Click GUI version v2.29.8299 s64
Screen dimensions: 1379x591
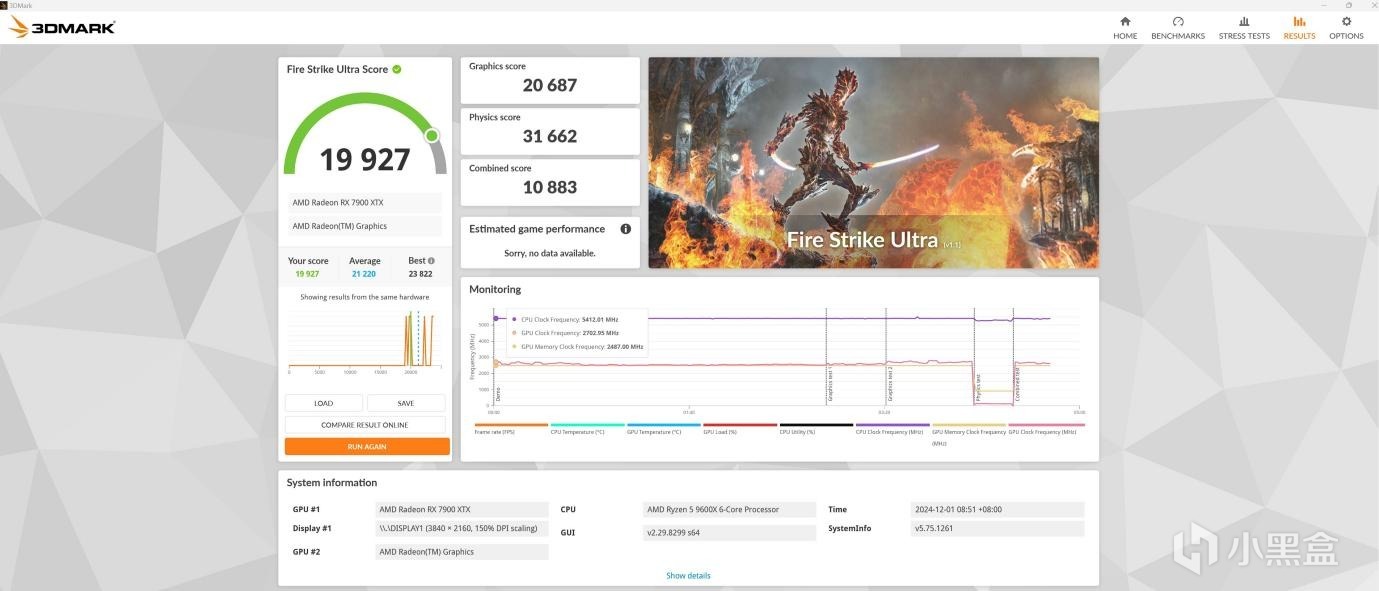pyautogui.click(x=729, y=533)
